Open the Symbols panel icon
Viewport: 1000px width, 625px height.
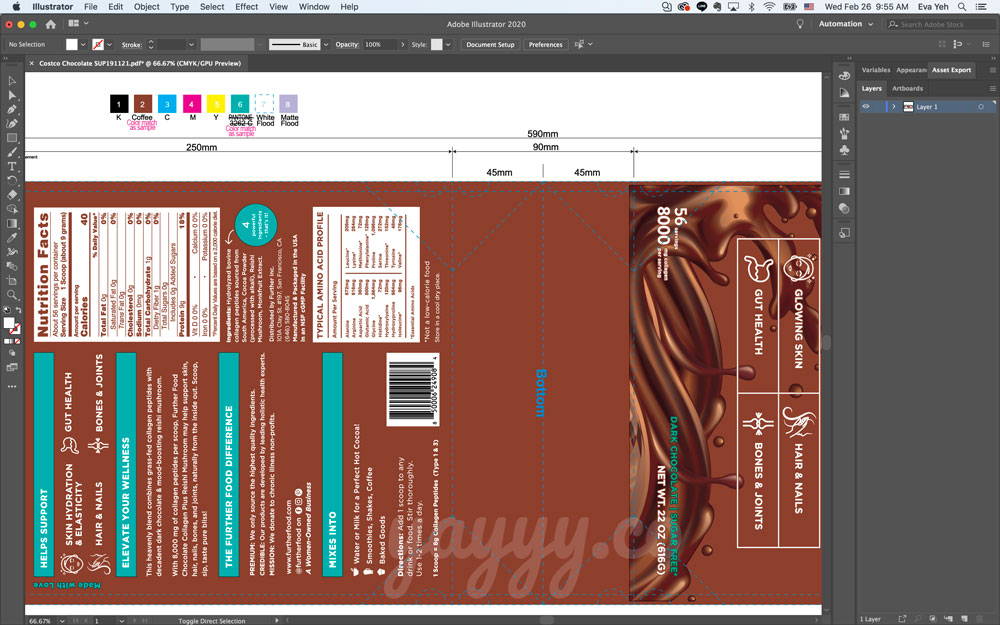coord(844,150)
